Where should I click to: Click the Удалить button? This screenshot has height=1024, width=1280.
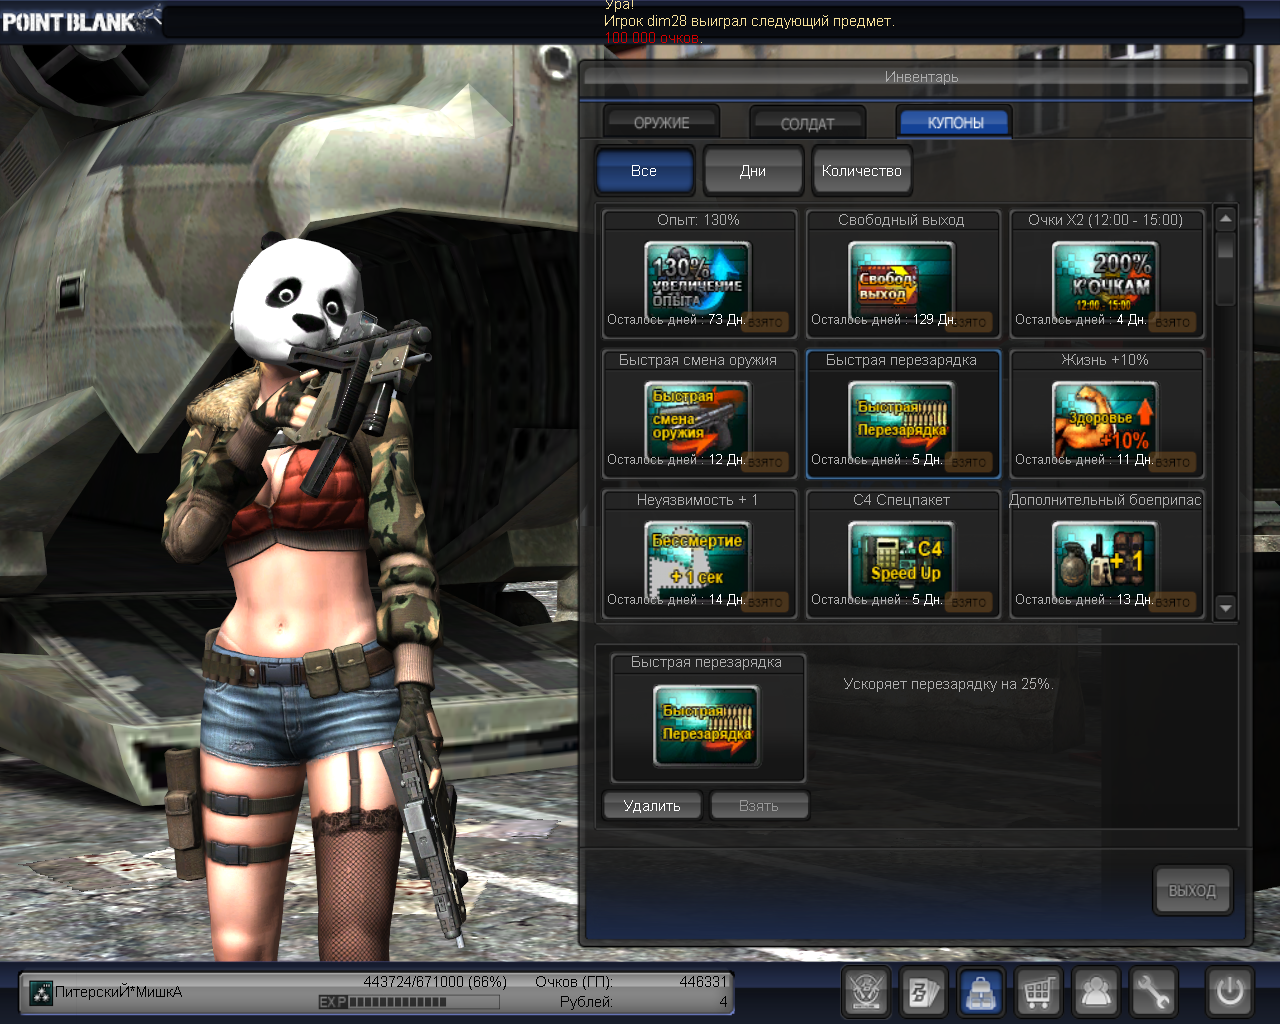(x=652, y=806)
